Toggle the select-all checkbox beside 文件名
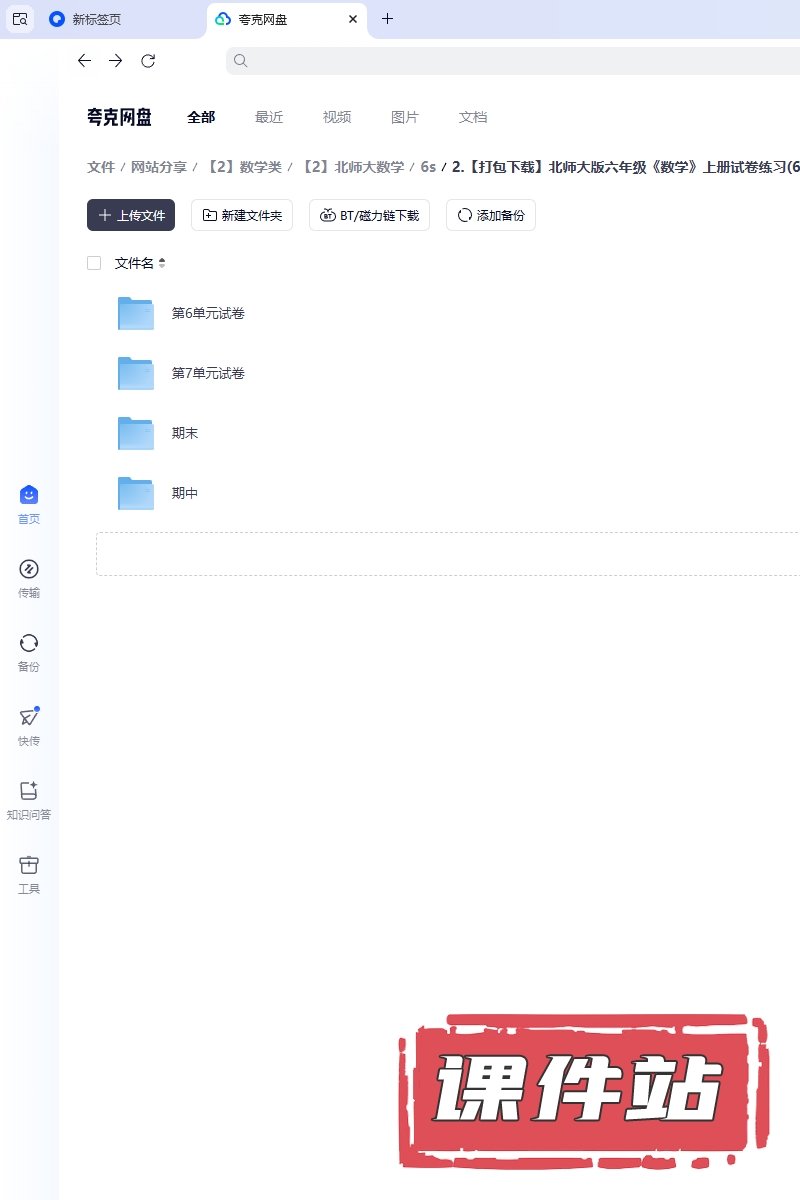The width and height of the screenshot is (800, 1200). (94, 263)
